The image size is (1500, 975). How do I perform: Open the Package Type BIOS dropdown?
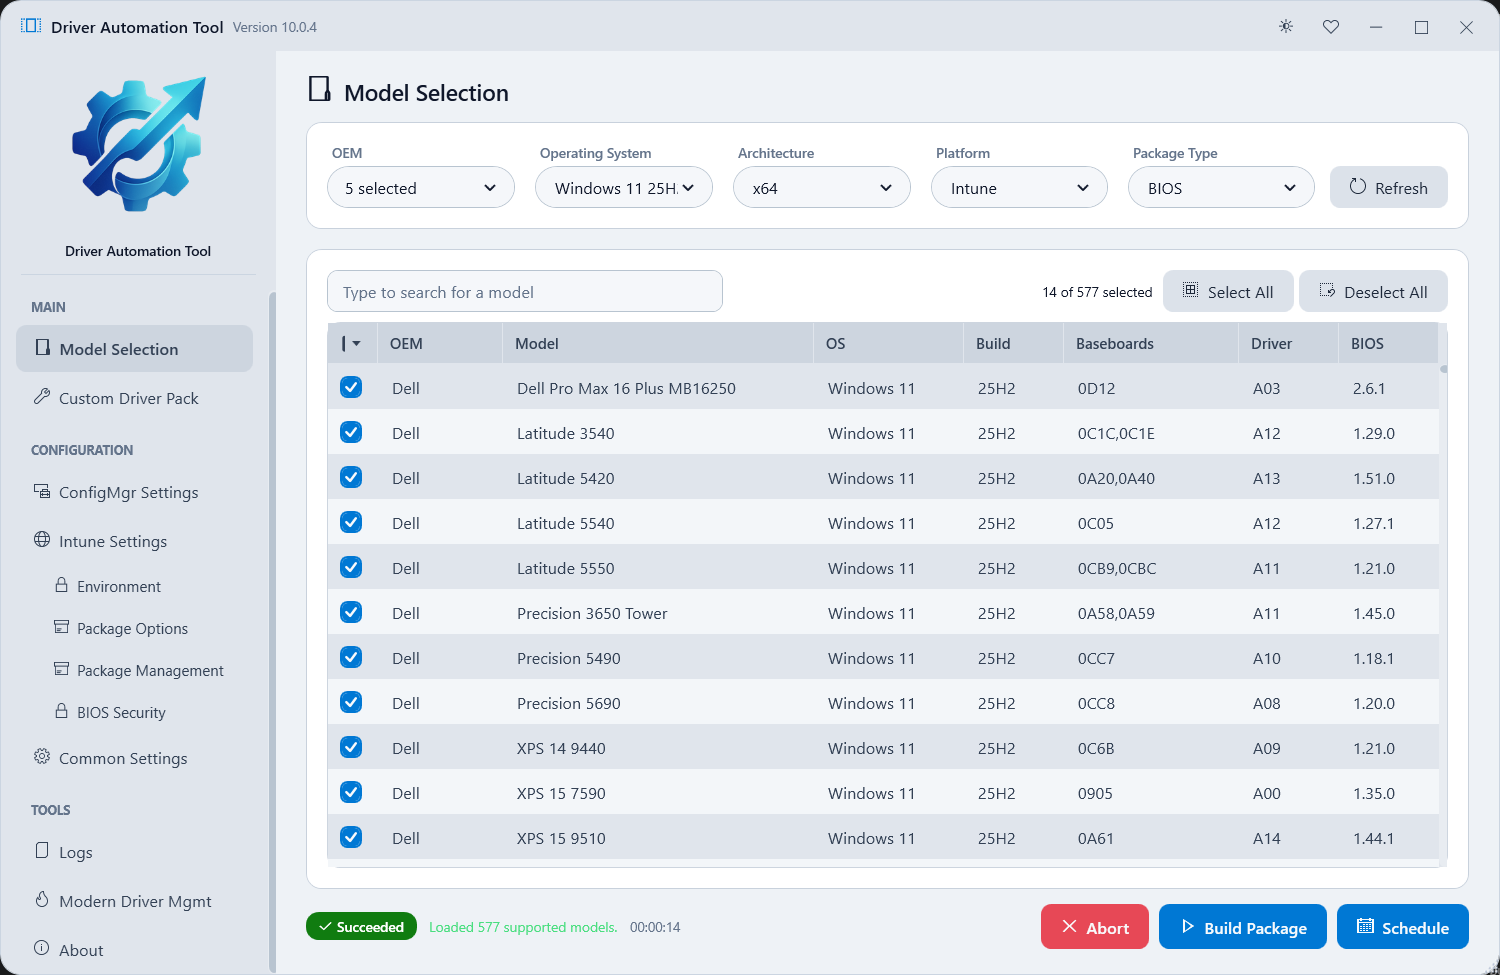point(1221,188)
